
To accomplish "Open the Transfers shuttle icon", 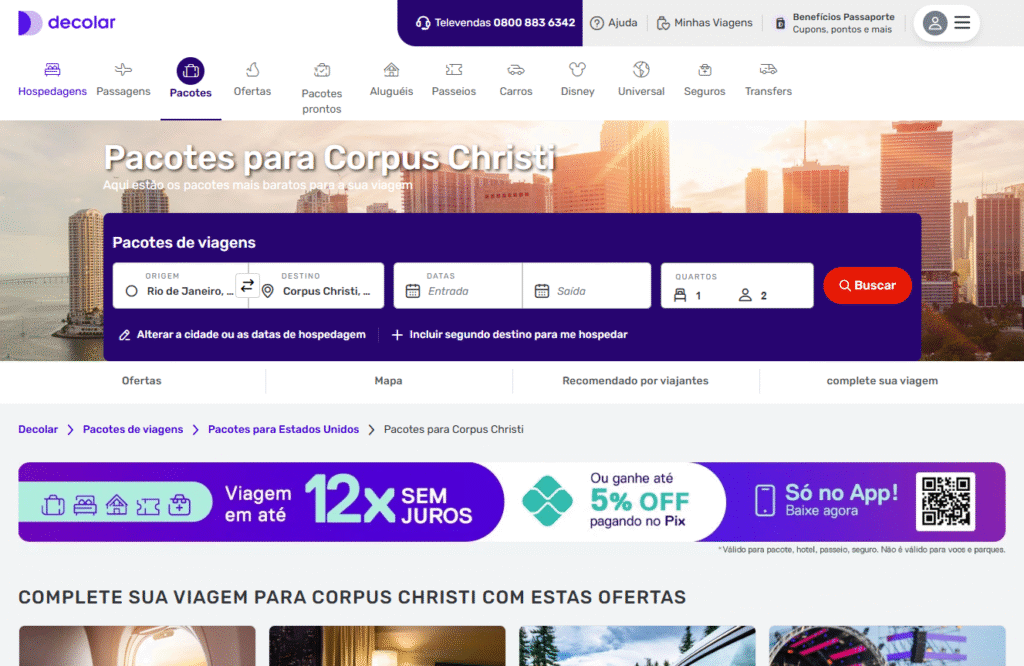I will click(768, 69).
